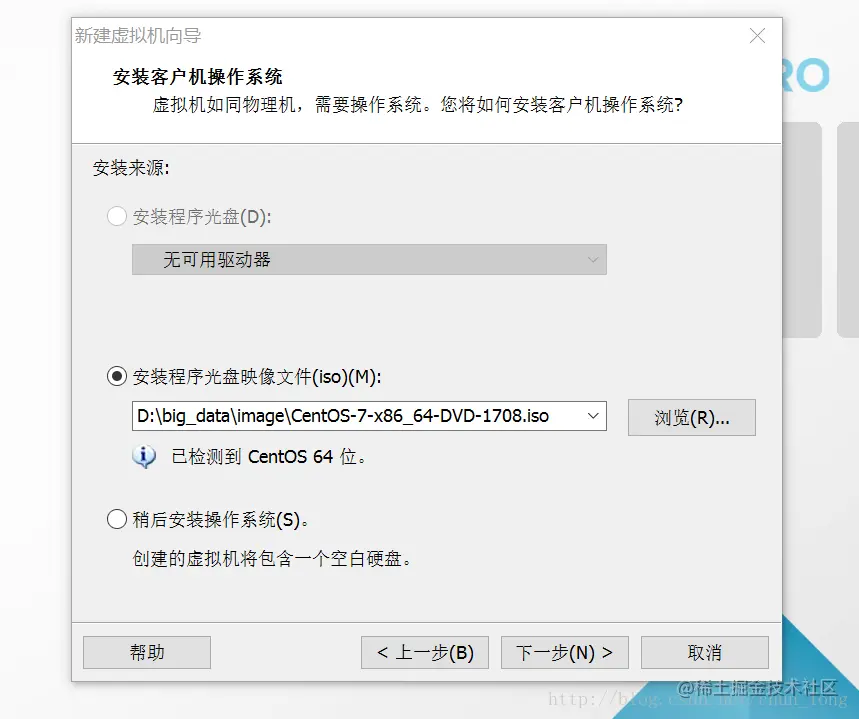
Task: Click the 稍后安装操作系统(S) label text
Action: (x=220, y=520)
